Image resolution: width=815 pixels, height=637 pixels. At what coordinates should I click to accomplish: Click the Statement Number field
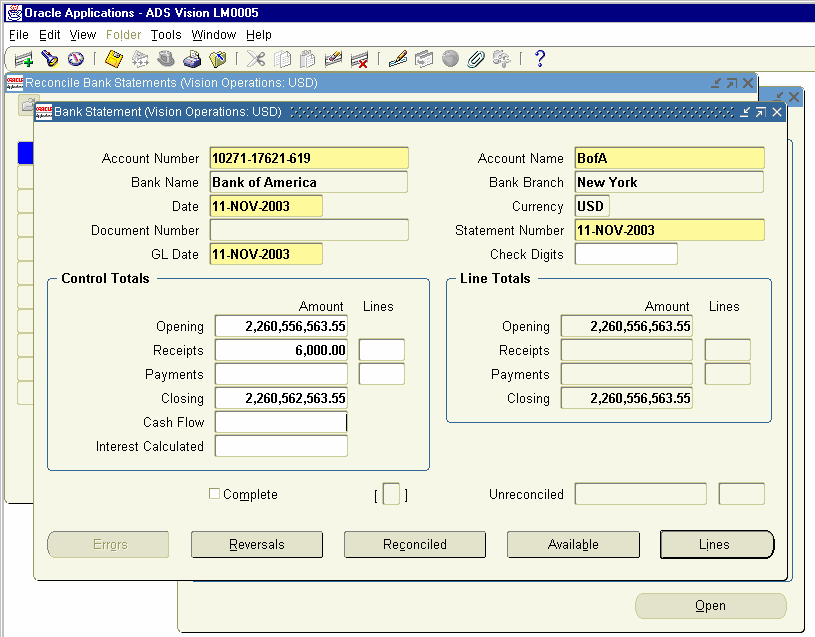click(x=669, y=230)
